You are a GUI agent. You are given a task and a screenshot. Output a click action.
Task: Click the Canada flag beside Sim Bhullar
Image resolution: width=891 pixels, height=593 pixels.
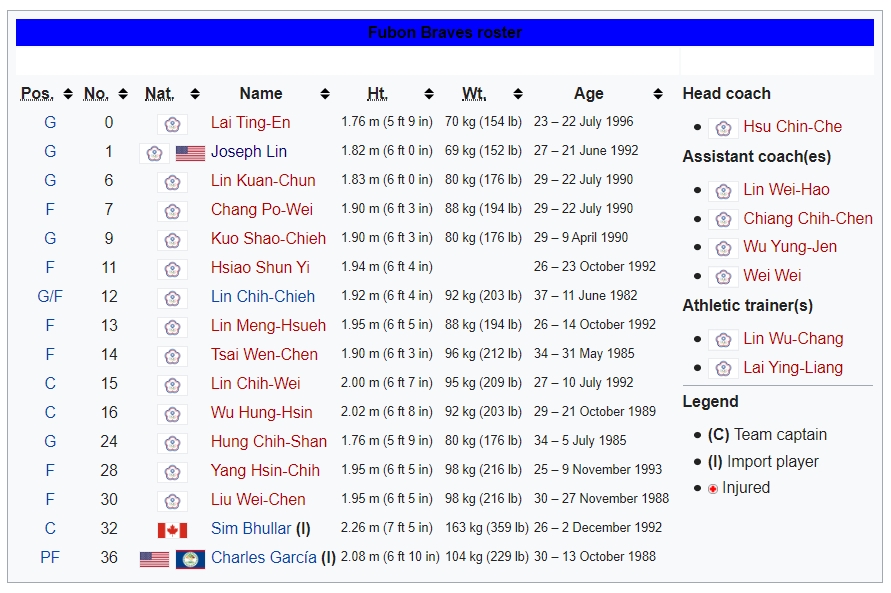point(172,530)
